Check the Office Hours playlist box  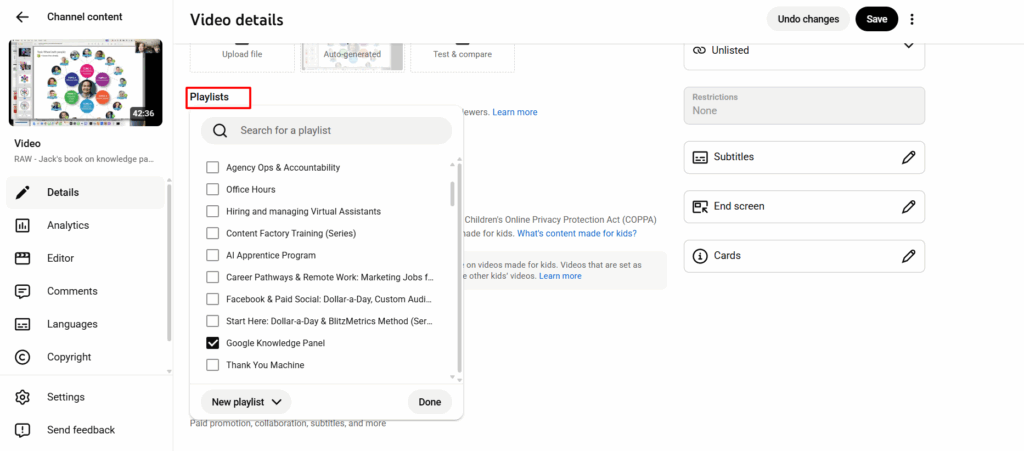coord(213,189)
